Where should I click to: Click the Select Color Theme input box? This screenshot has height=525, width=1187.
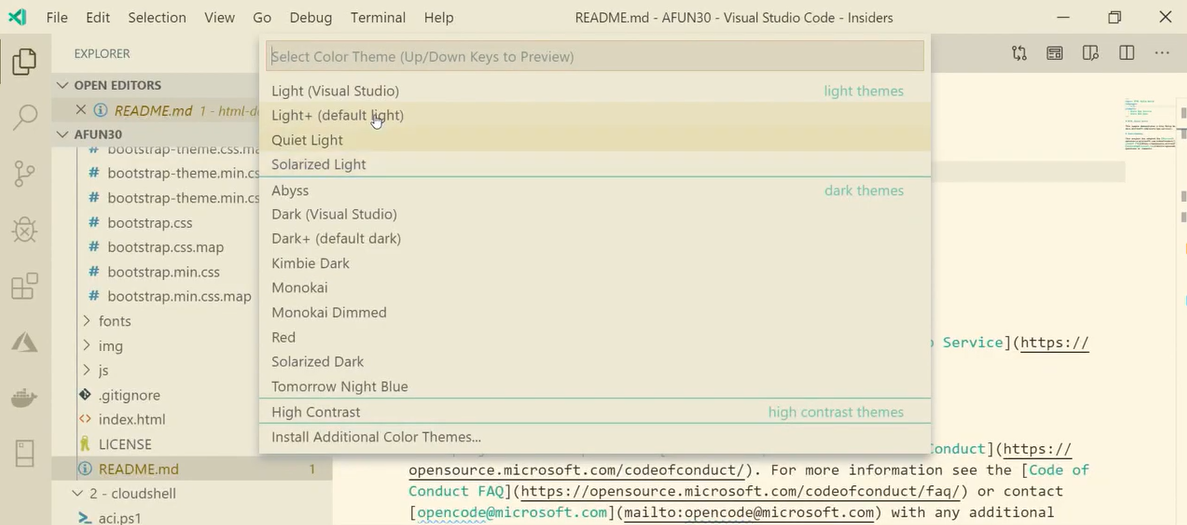594,56
